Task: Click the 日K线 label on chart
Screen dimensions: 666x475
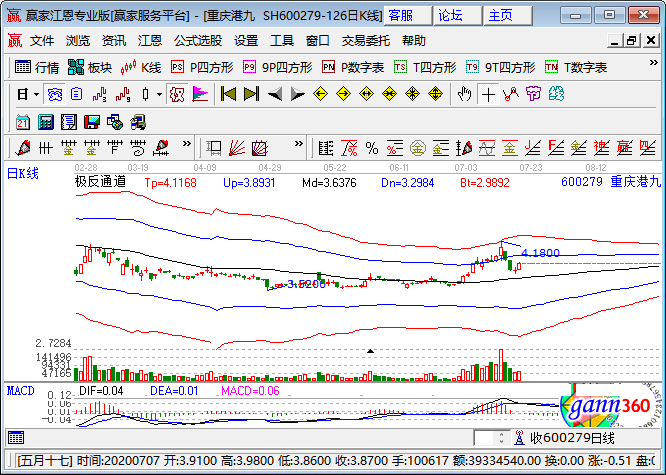Action: [23, 173]
